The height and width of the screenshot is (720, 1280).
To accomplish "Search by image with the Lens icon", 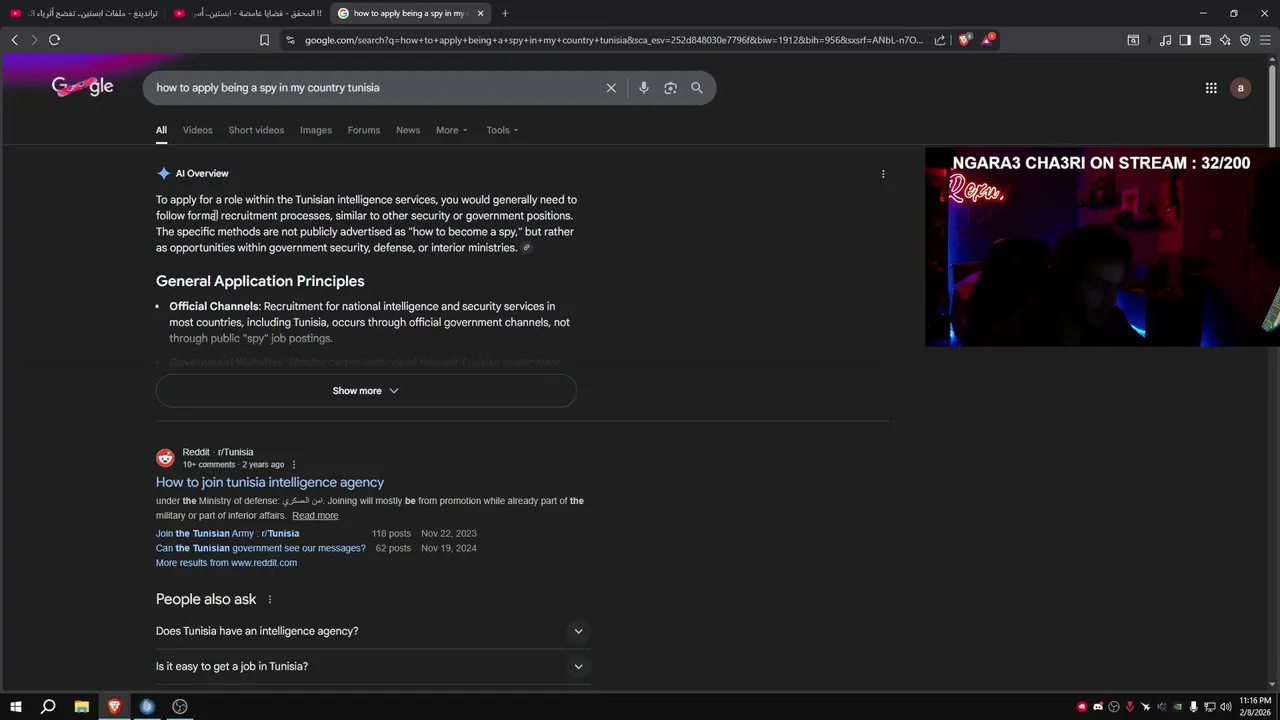I will [670, 88].
